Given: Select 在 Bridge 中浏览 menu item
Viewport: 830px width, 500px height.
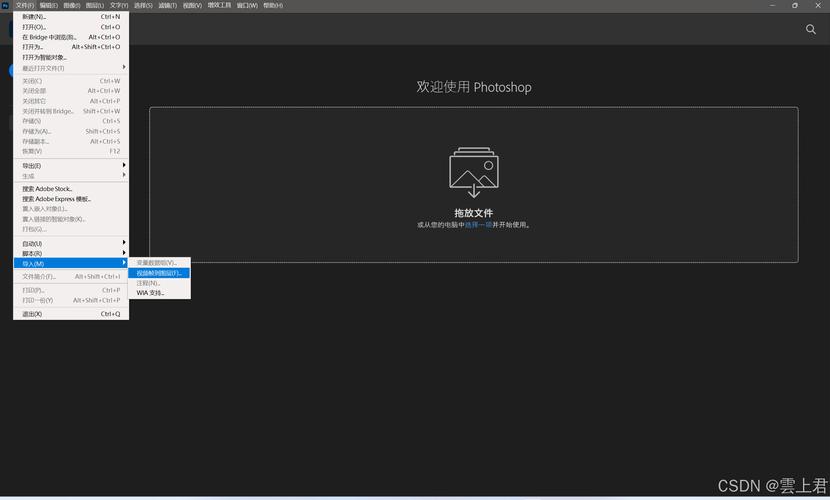Looking at the screenshot, I should click(x=71, y=37).
